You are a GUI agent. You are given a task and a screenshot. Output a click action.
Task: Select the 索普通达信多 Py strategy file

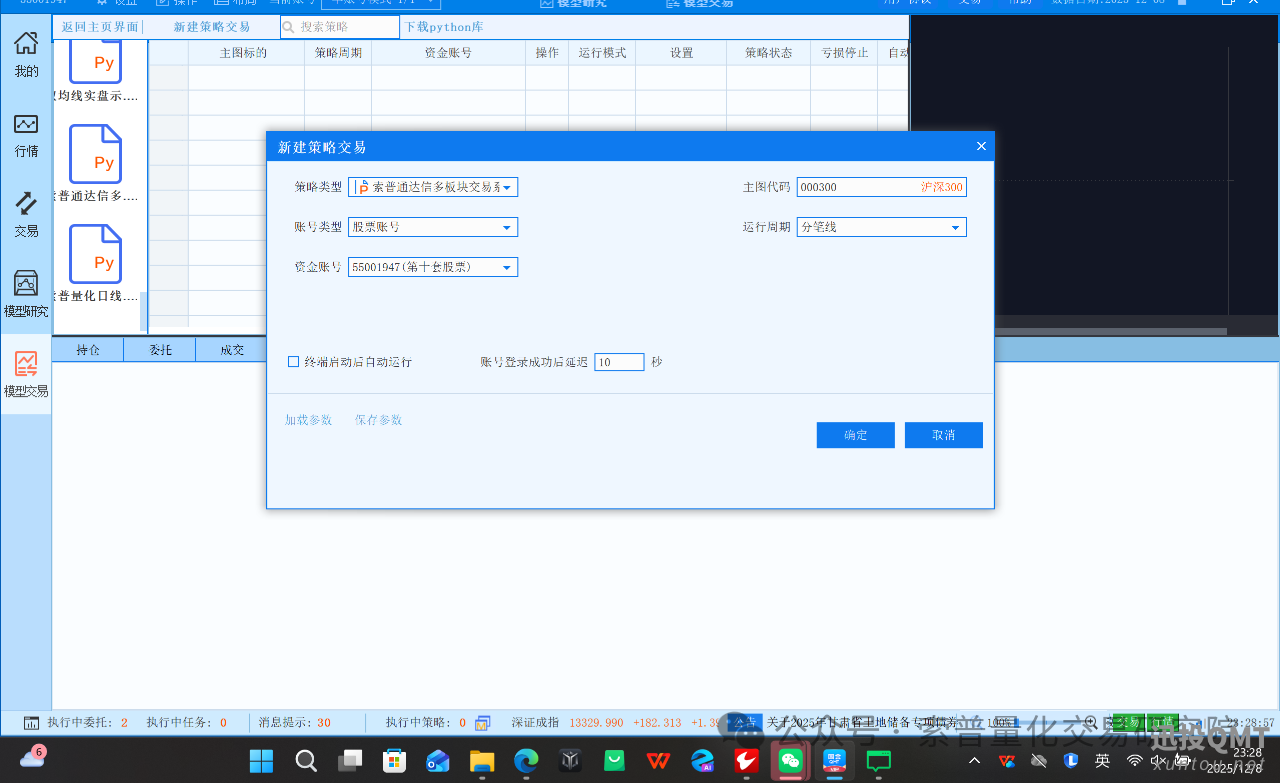[95, 155]
